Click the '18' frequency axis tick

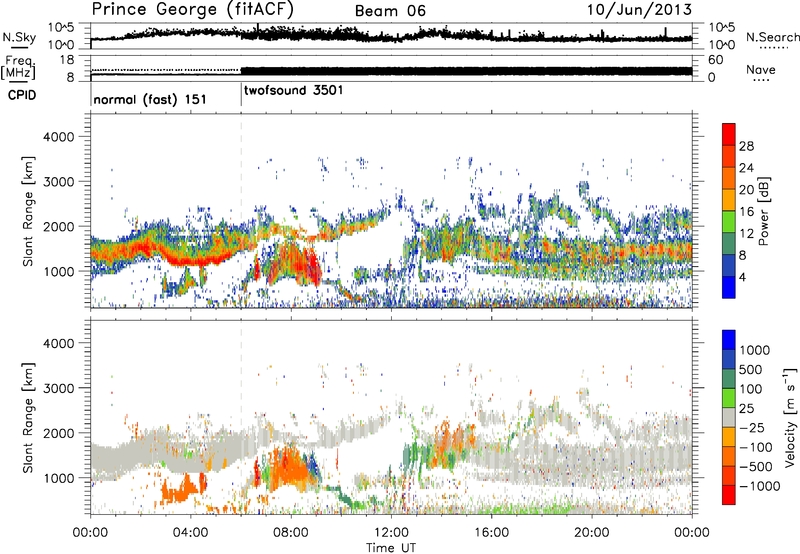pyautogui.click(x=67, y=60)
